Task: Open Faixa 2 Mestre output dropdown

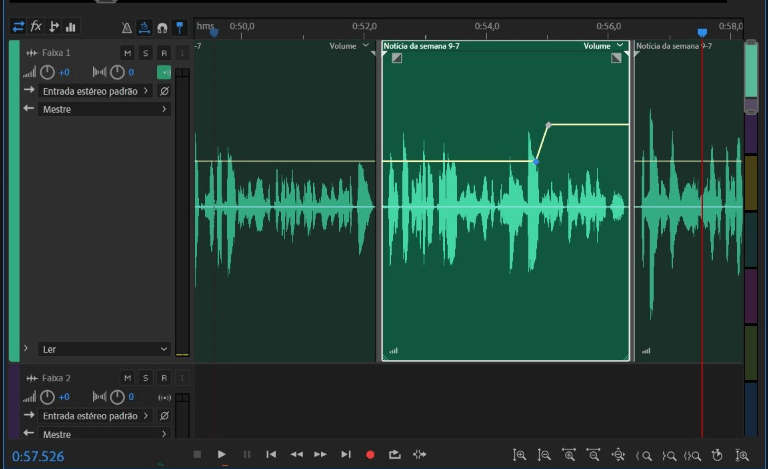Action: coord(104,434)
